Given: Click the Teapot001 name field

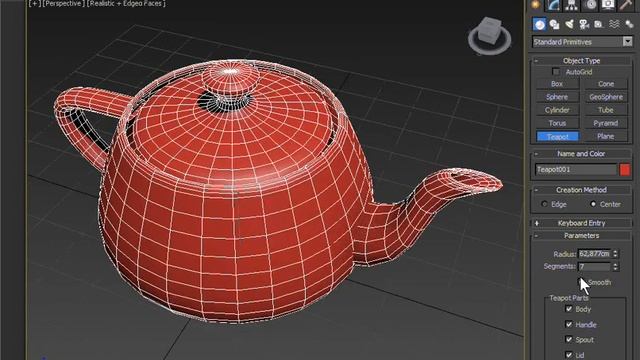Looking at the screenshot, I should point(576,169).
